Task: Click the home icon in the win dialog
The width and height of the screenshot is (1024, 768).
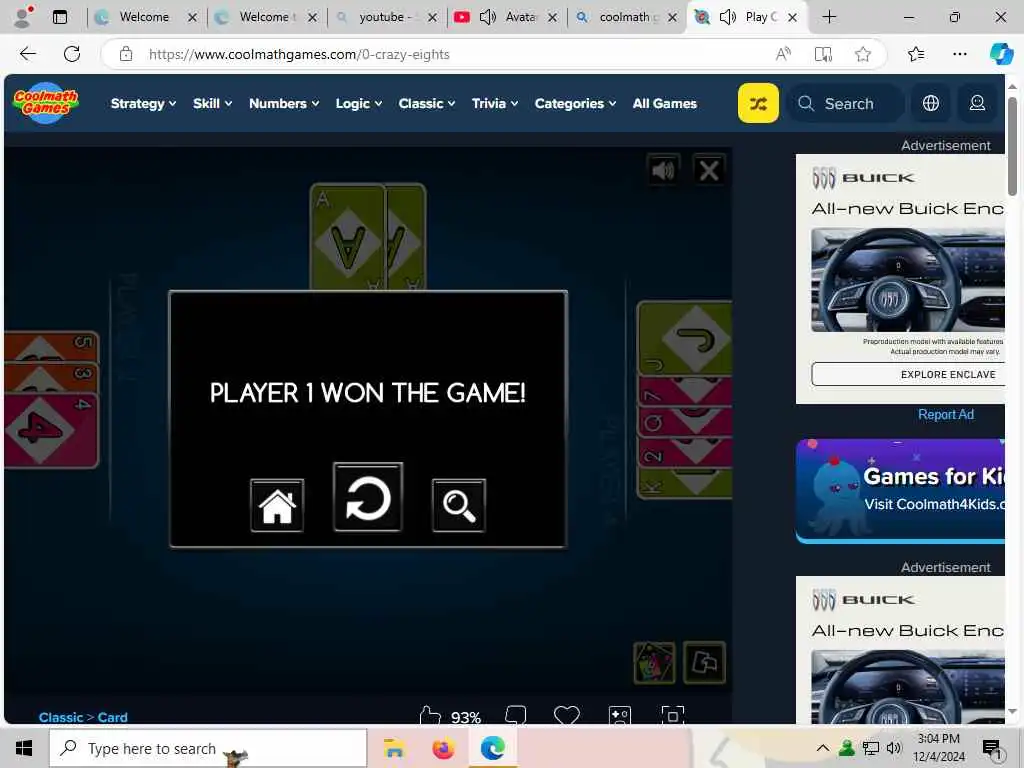Action: [277, 505]
